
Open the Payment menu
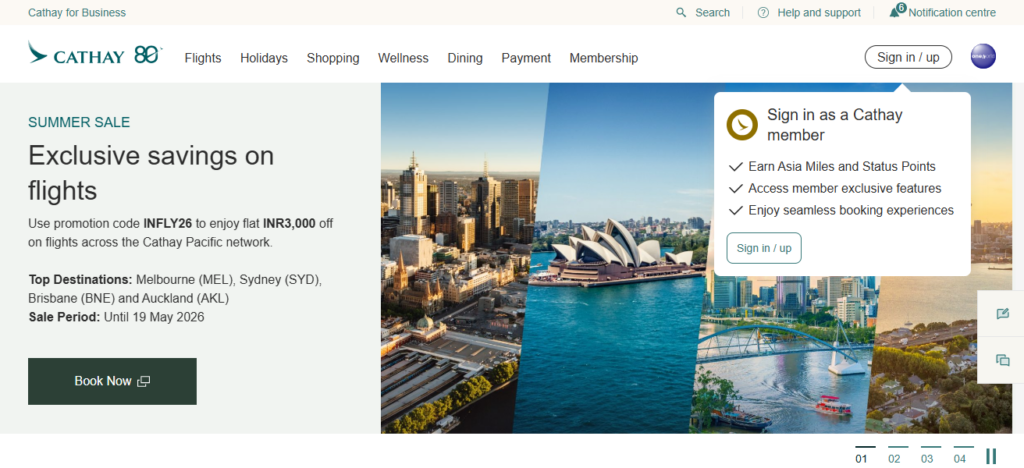(x=526, y=58)
